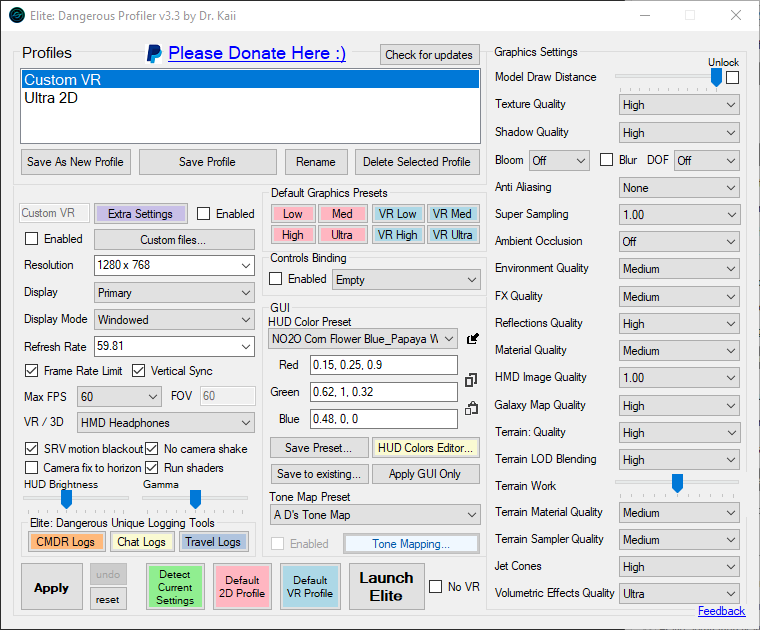Click the Launch Elite button
The width and height of the screenshot is (760, 630).
(x=386, y=586)
